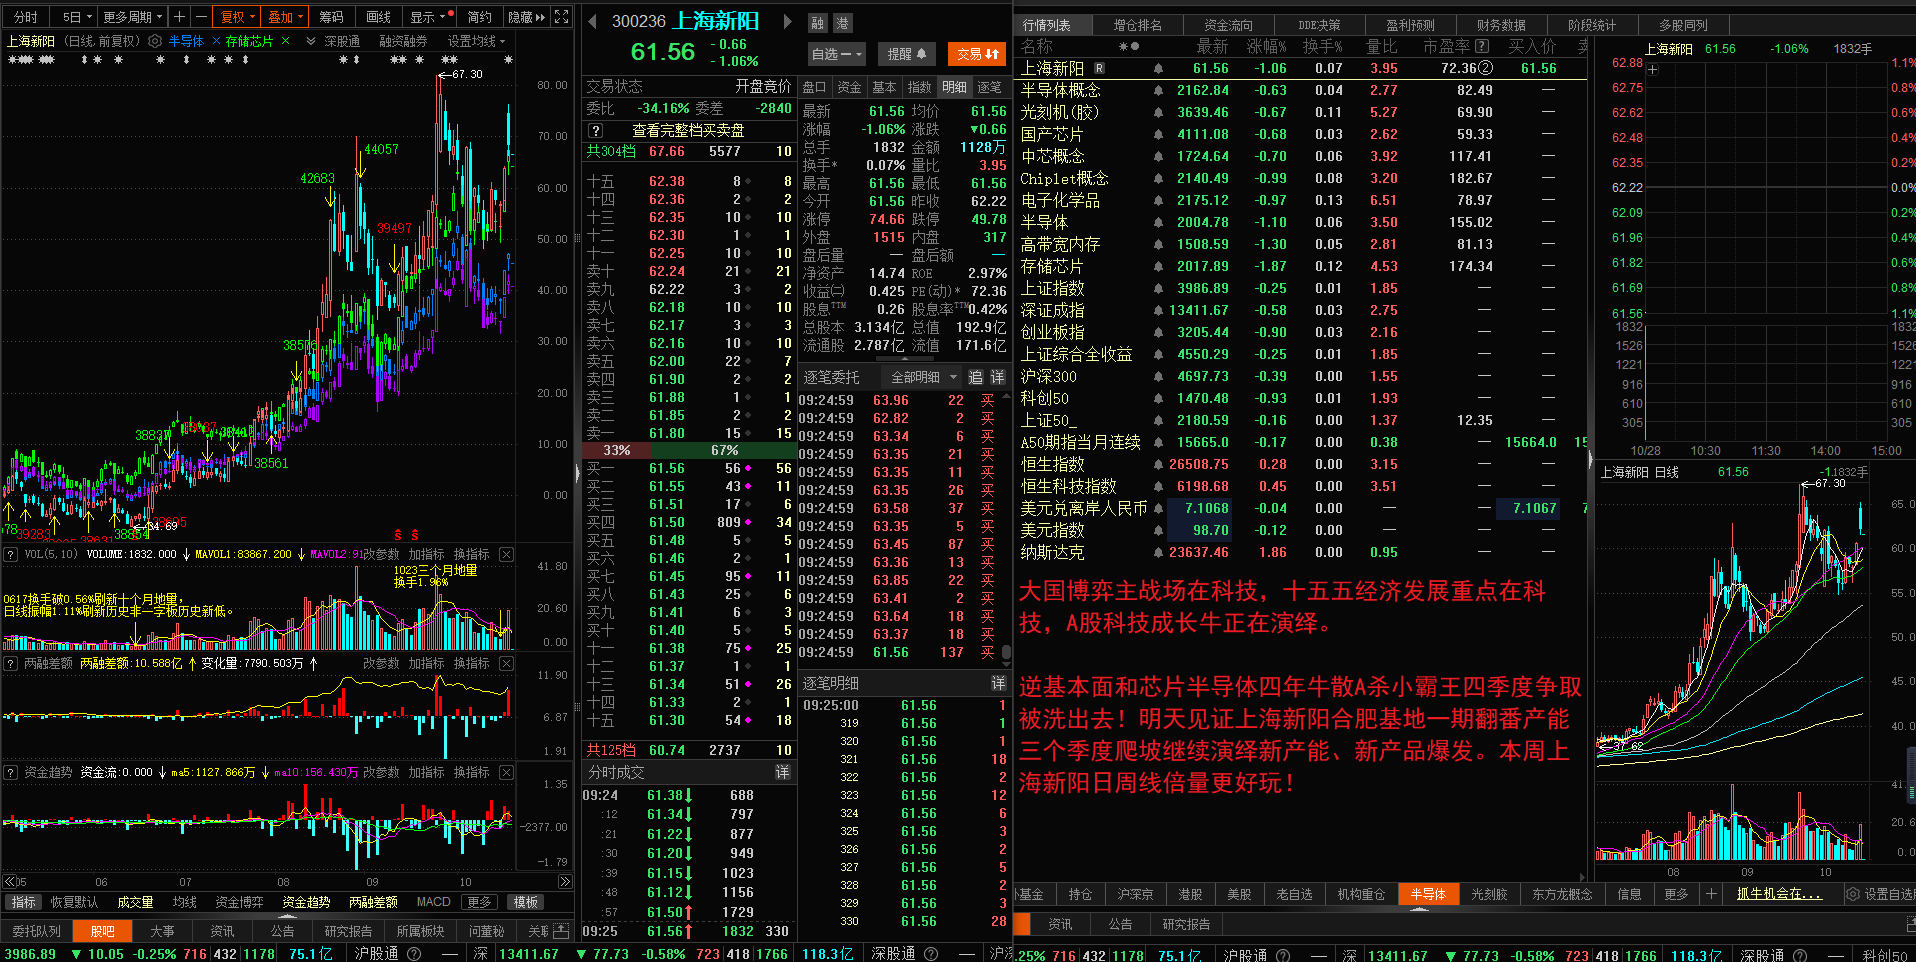Open the 复权 adjustment dropdown
The height and width of the screenshot is (962, 1916).
coord(238,17)
